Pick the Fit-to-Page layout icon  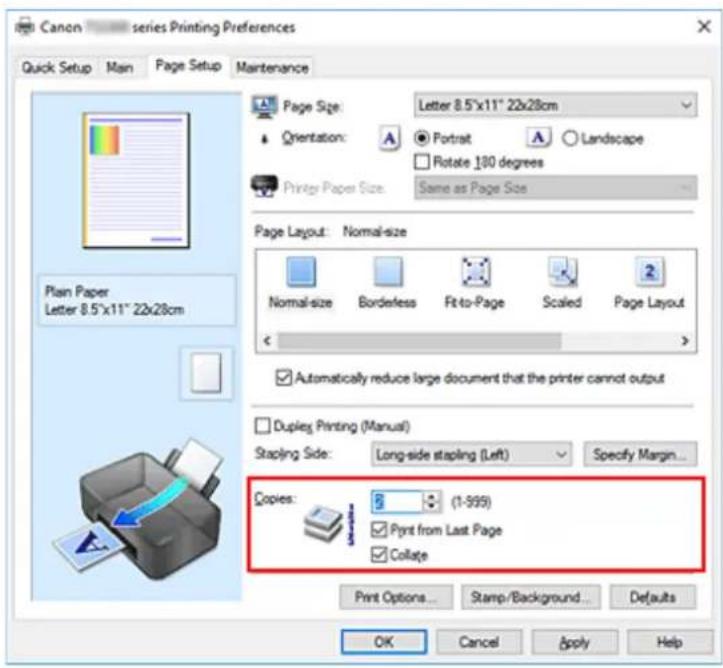point(475,272)
